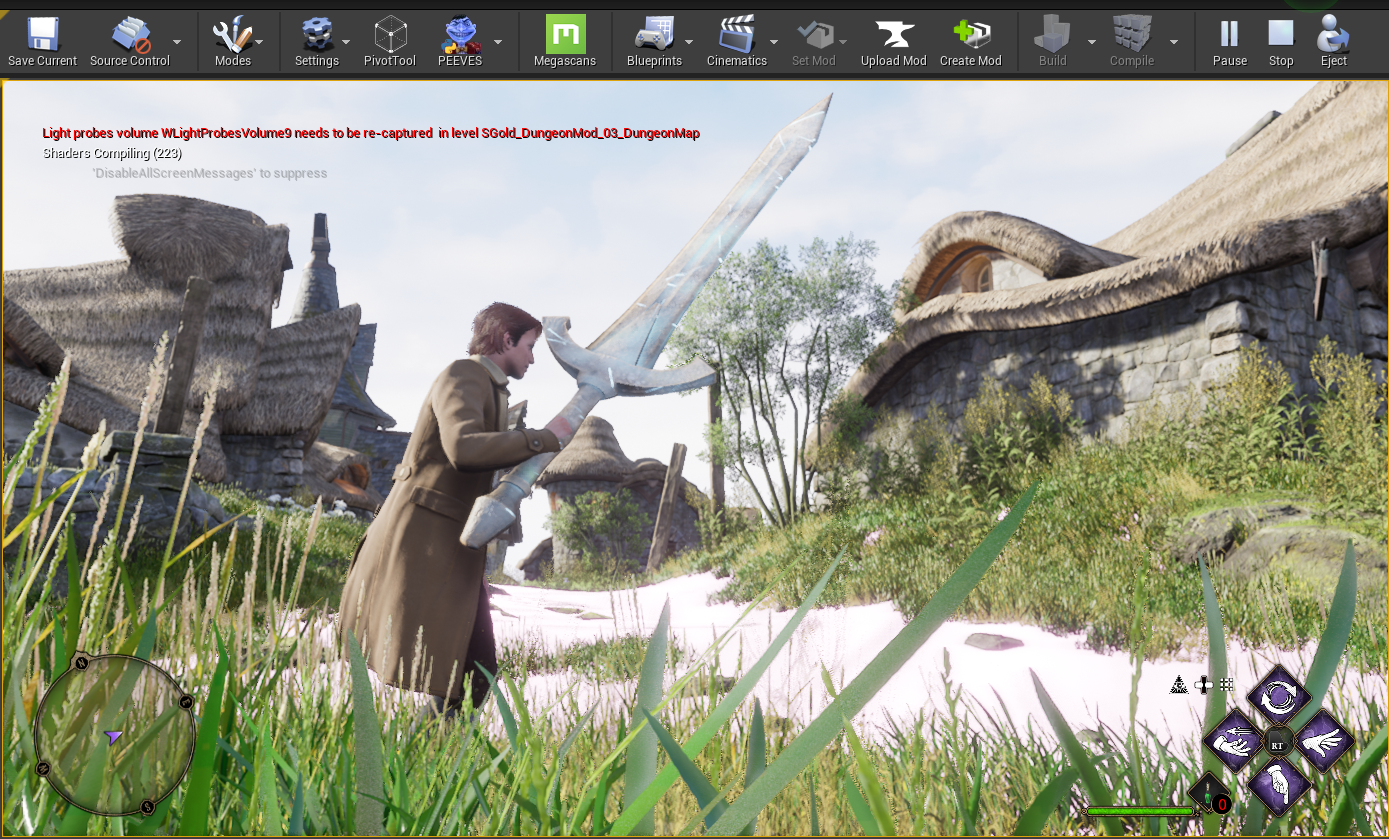1389x839 pixels.
Task: Click the RT trigger badge in spell wheel
Action: (1278, 743)
